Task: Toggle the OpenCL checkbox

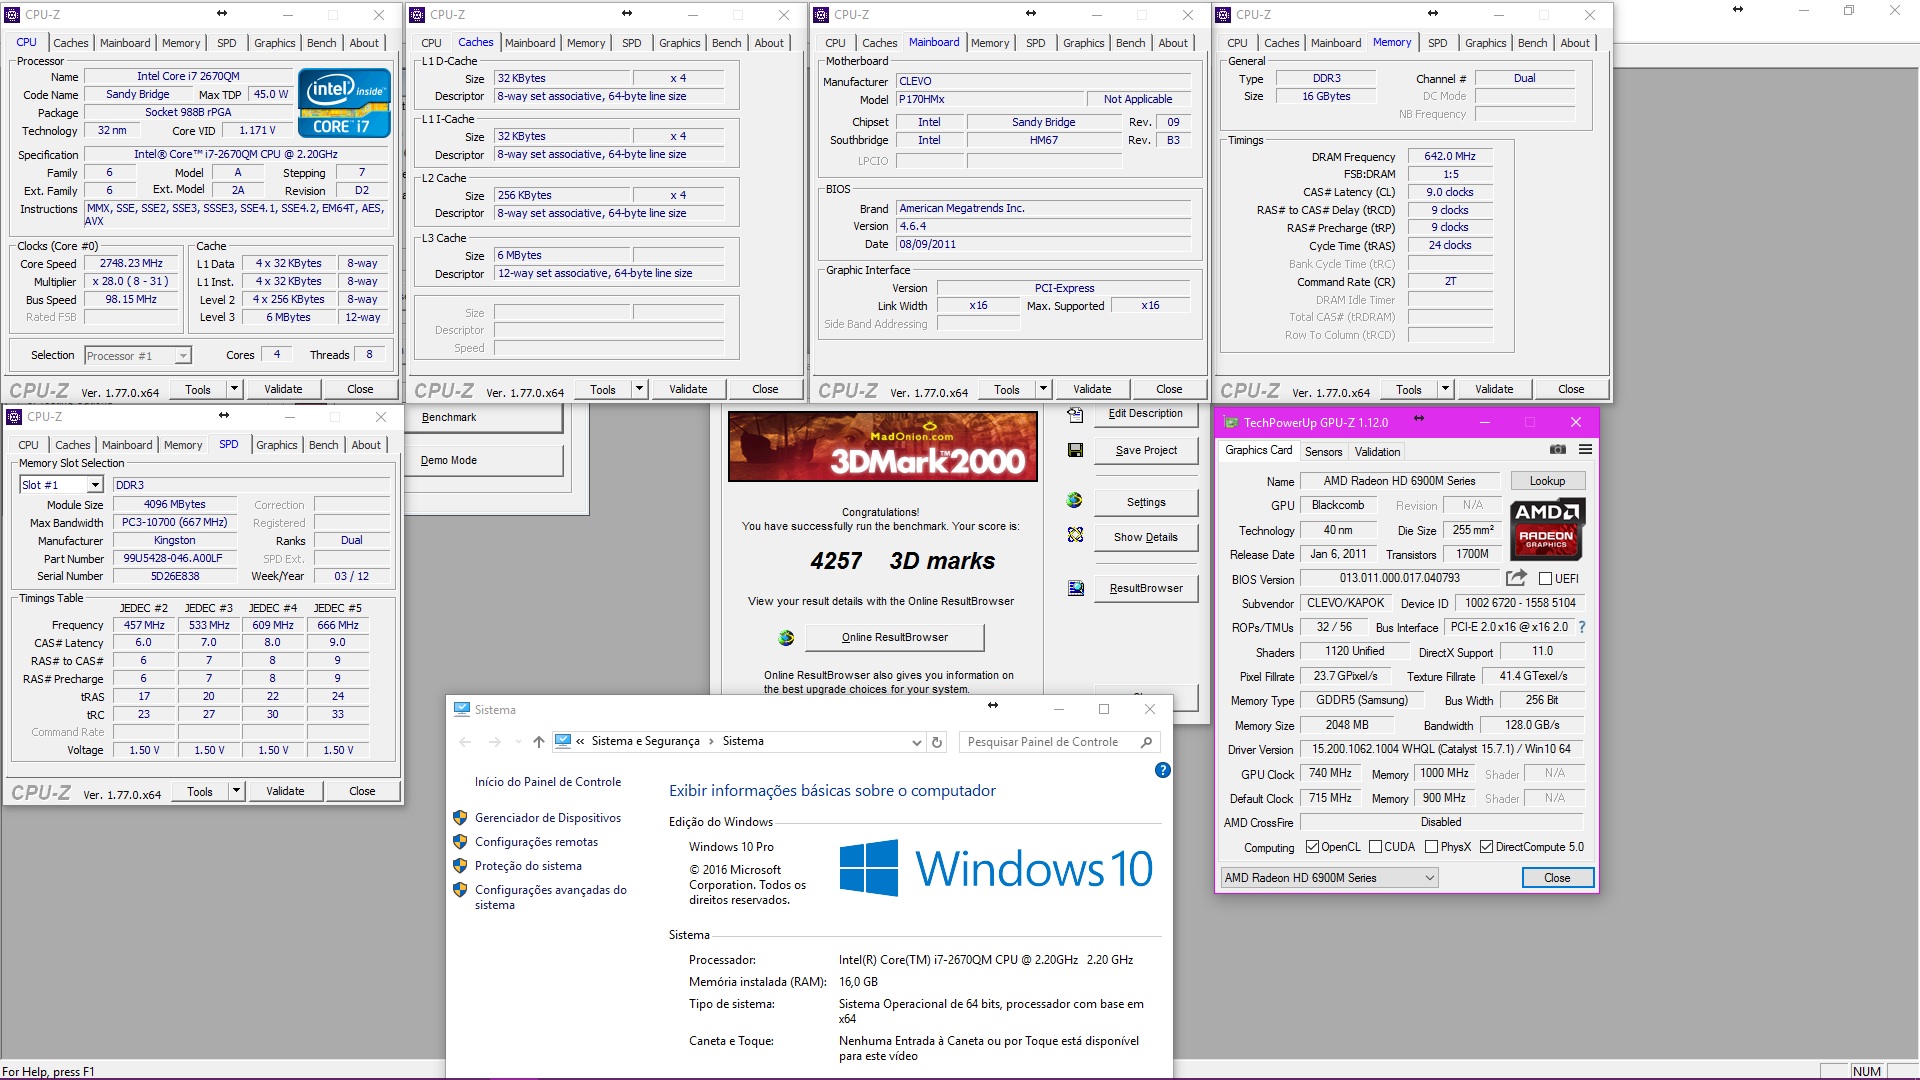Action: pyautogui.click(x=1312, y=847)
